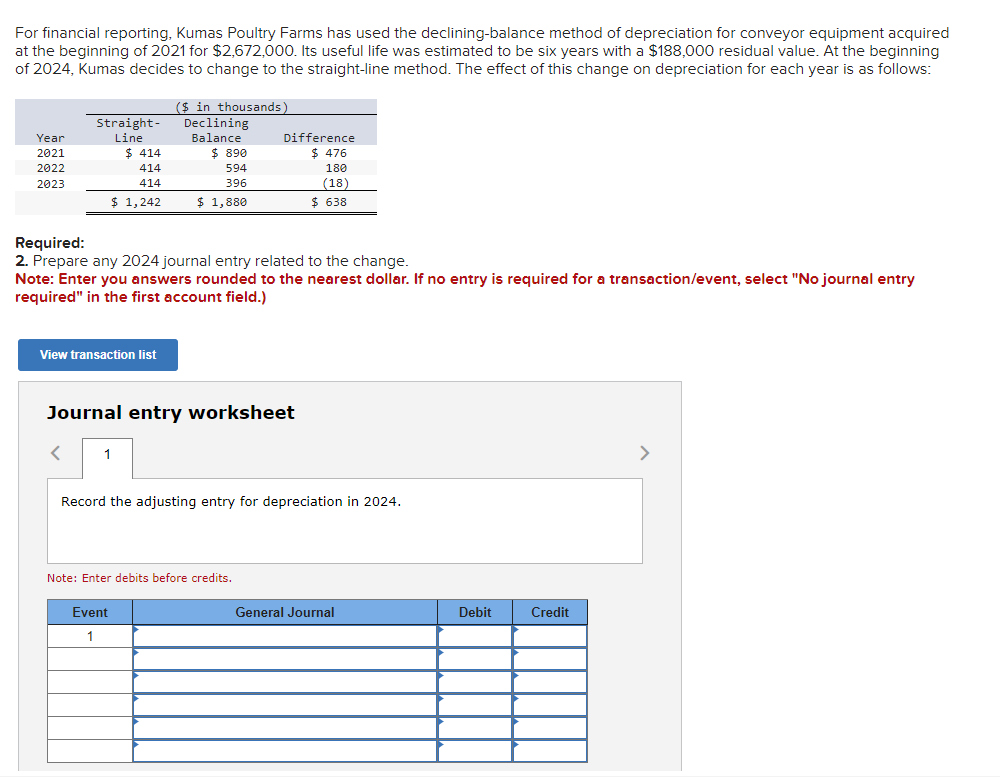Click the second row Debit field
Image resolution: width=1000 pixels, height=778 pixels.
(x=475, y=659)
